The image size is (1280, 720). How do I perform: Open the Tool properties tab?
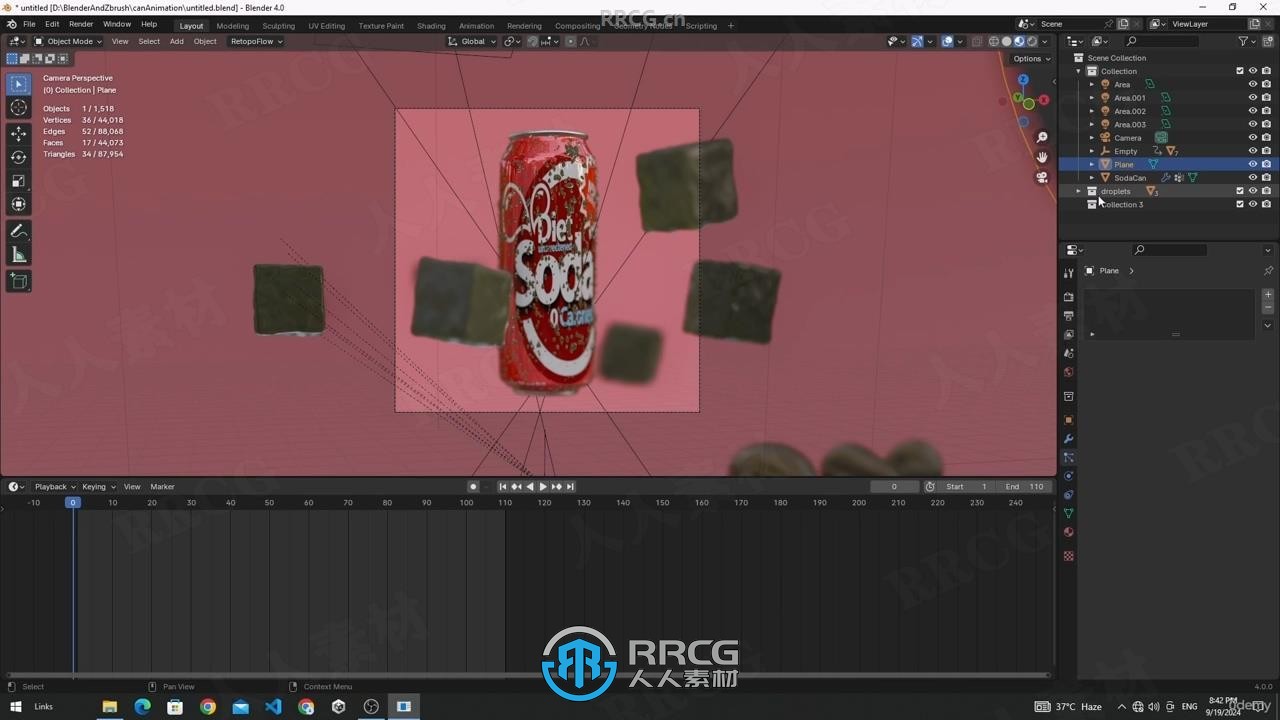1068,273
